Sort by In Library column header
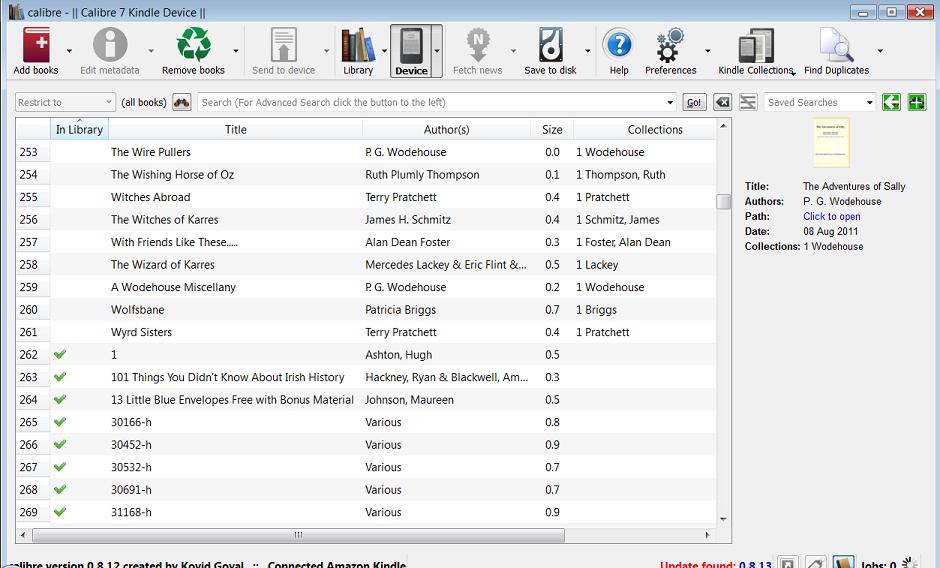Image resolution: width=940 pixels, height=568 pixels. coord(79,130)
